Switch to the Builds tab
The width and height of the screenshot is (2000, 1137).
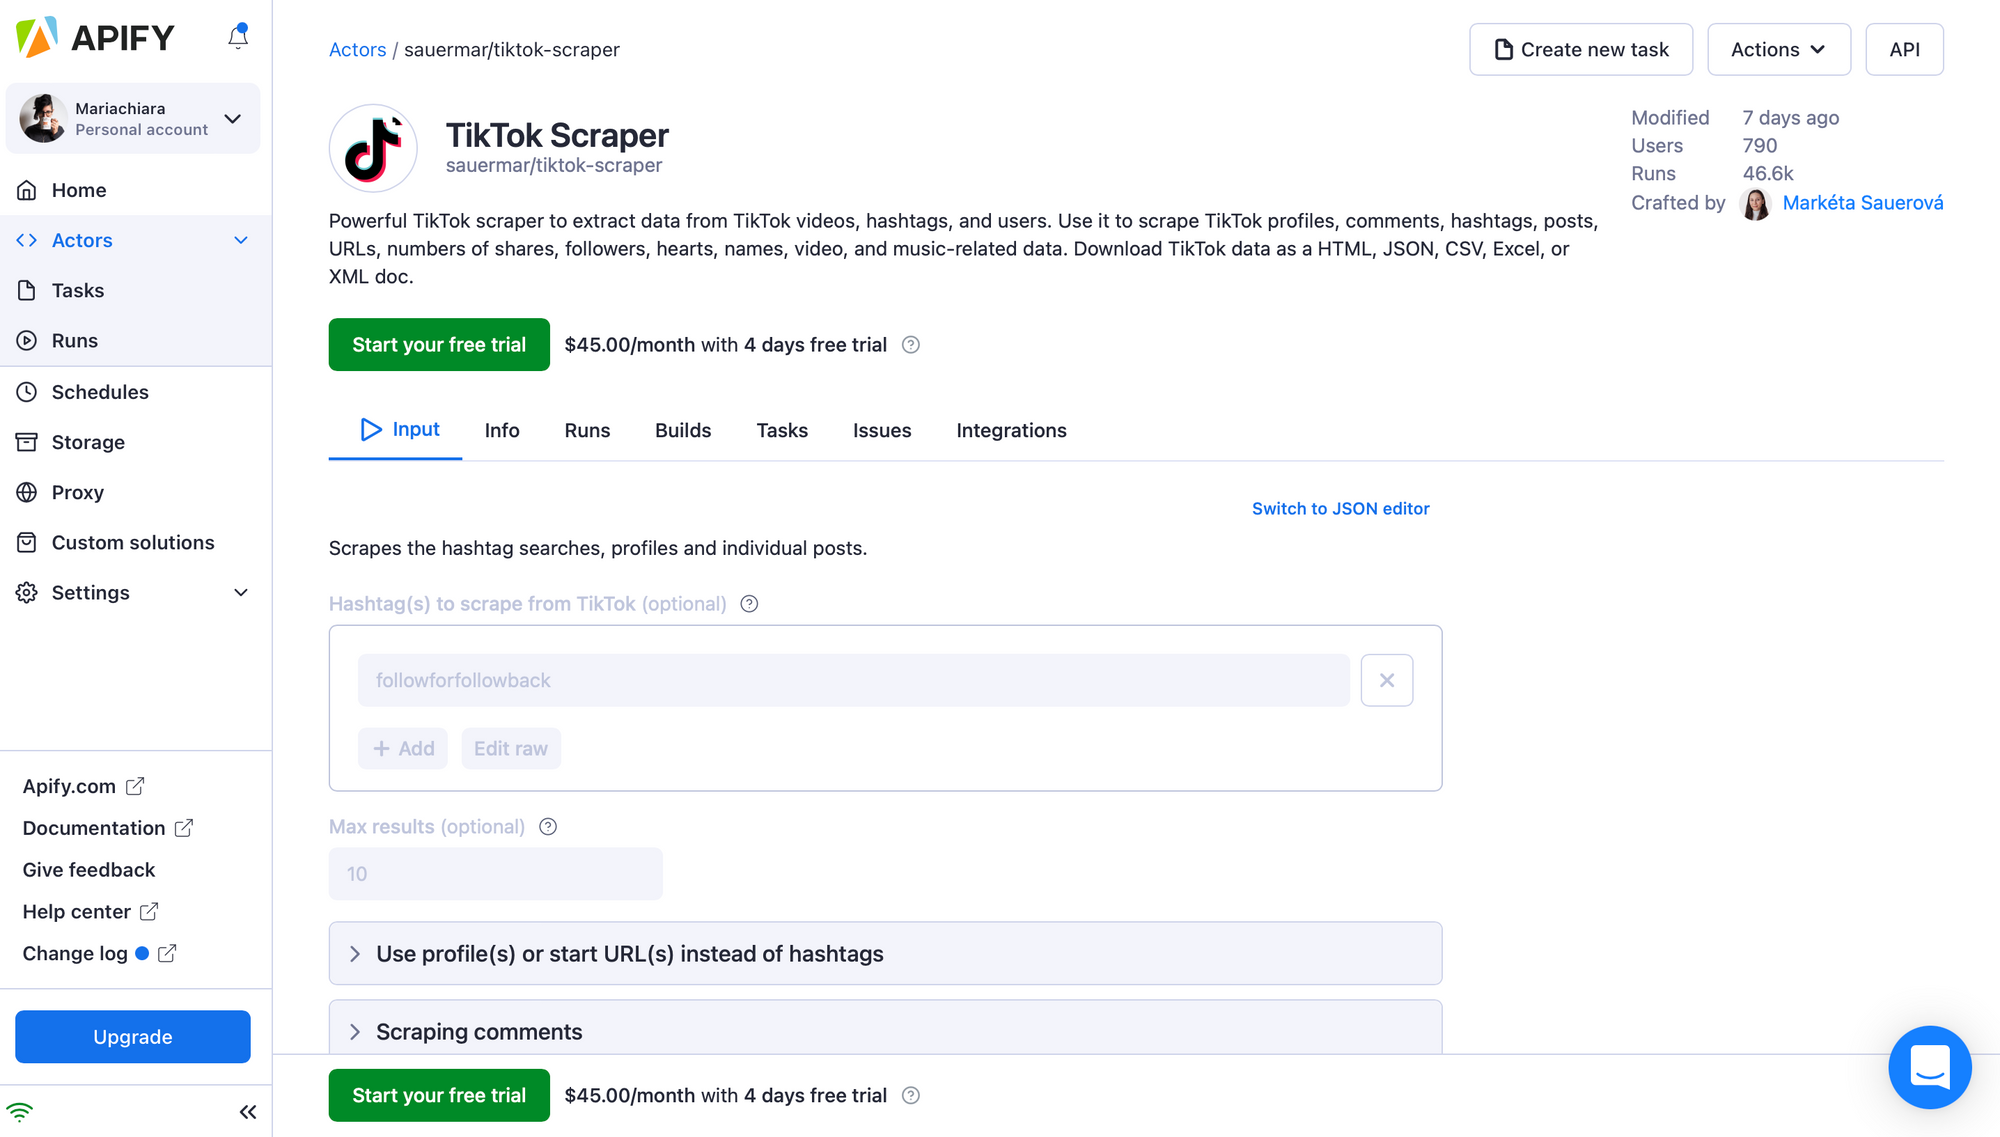point(683,431)
